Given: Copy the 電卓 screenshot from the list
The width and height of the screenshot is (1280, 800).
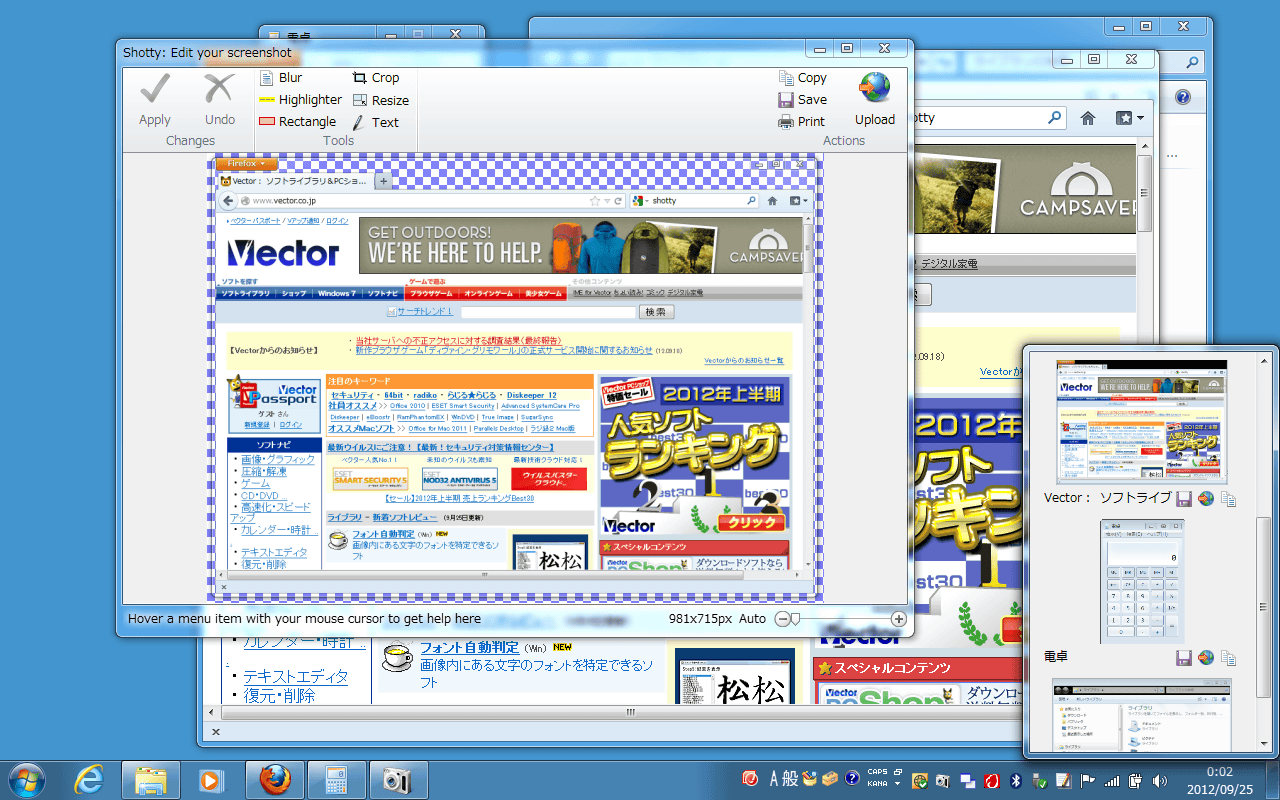Looking at the screenshot, I should (1229, 658).
